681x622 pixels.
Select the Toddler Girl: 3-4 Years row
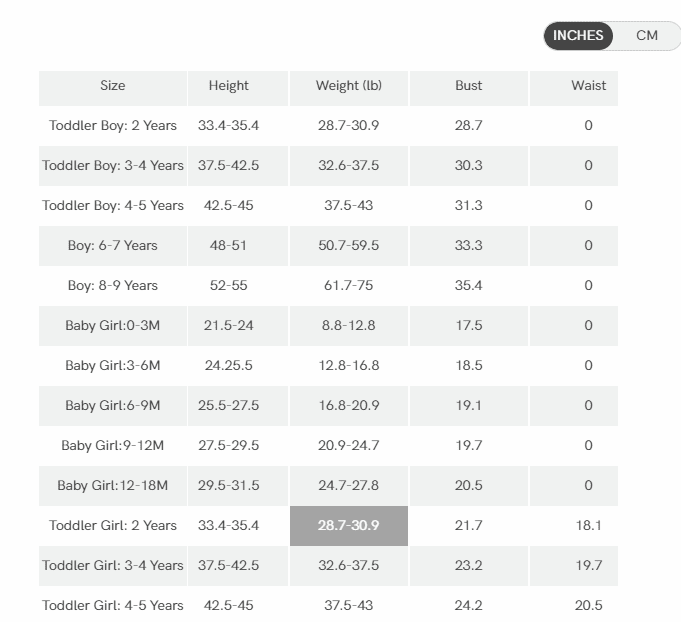coord(113,566)
